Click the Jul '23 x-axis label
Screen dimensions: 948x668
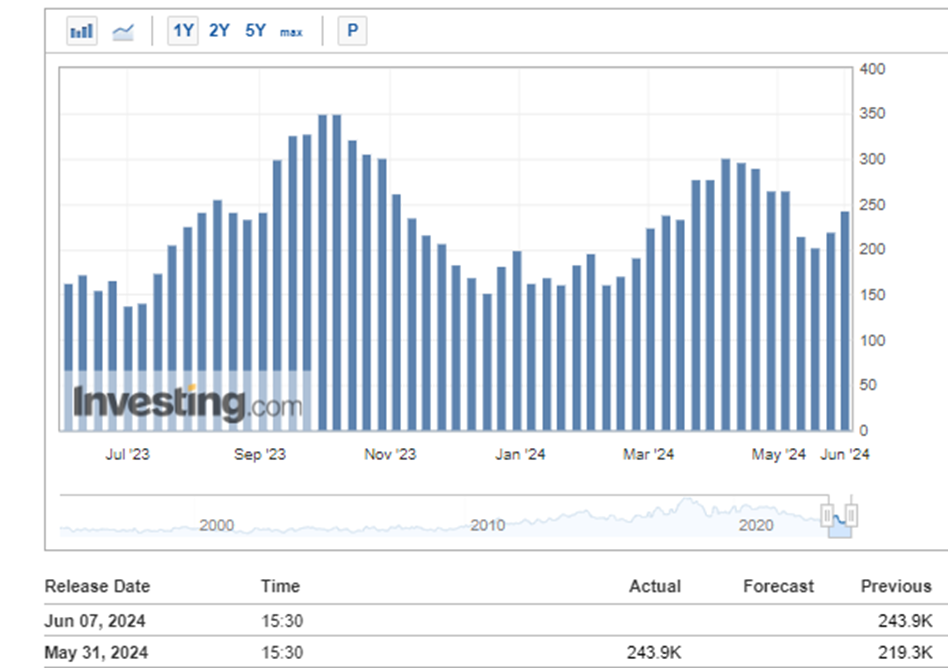(127, 454)
